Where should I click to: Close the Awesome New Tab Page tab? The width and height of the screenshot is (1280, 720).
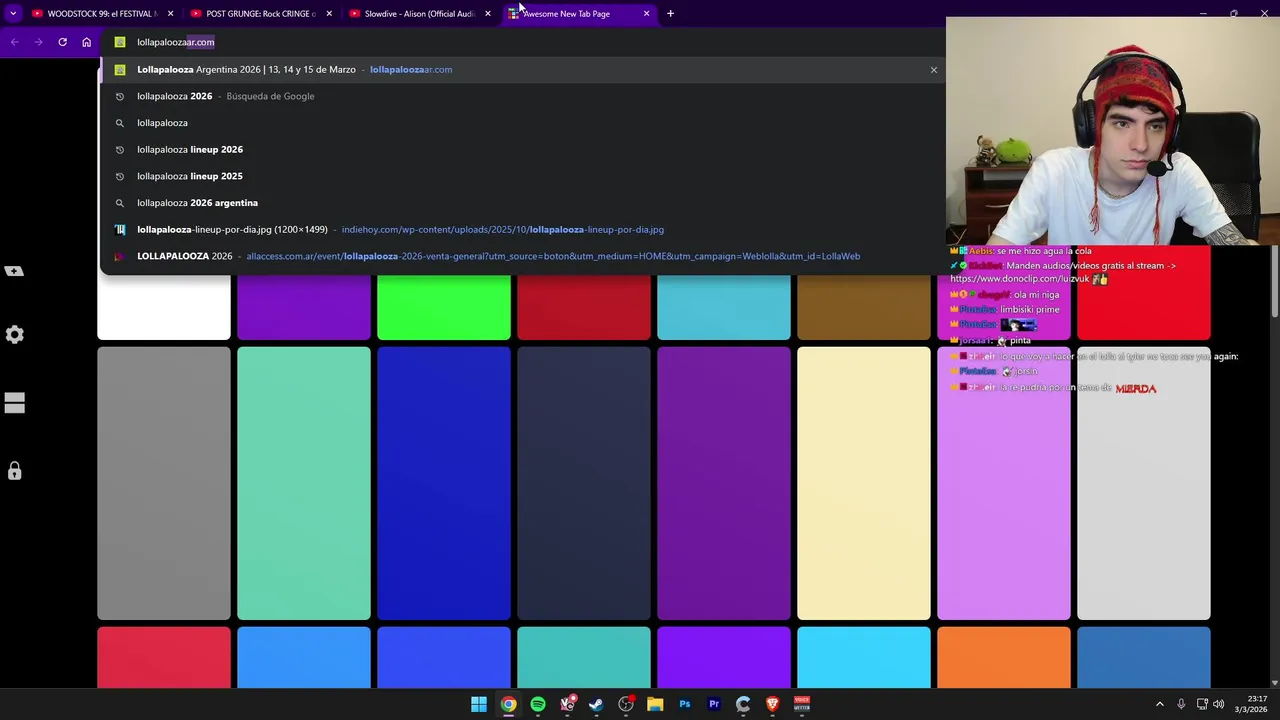[x=646, y=14]
